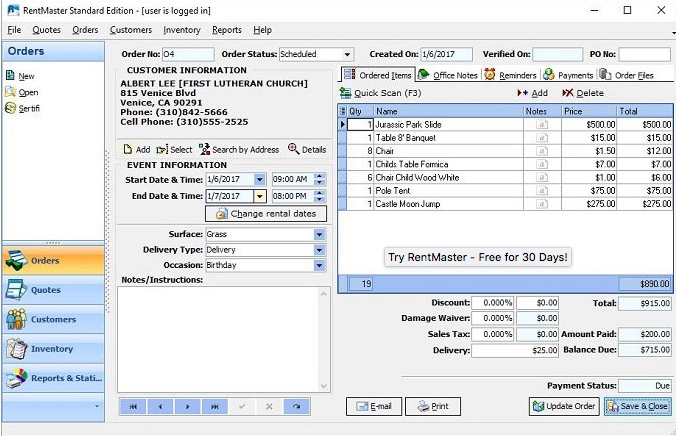Screen dimensions: 676x436
Task: Click the refresh record navigator button
Action: (x=297, y=406)
